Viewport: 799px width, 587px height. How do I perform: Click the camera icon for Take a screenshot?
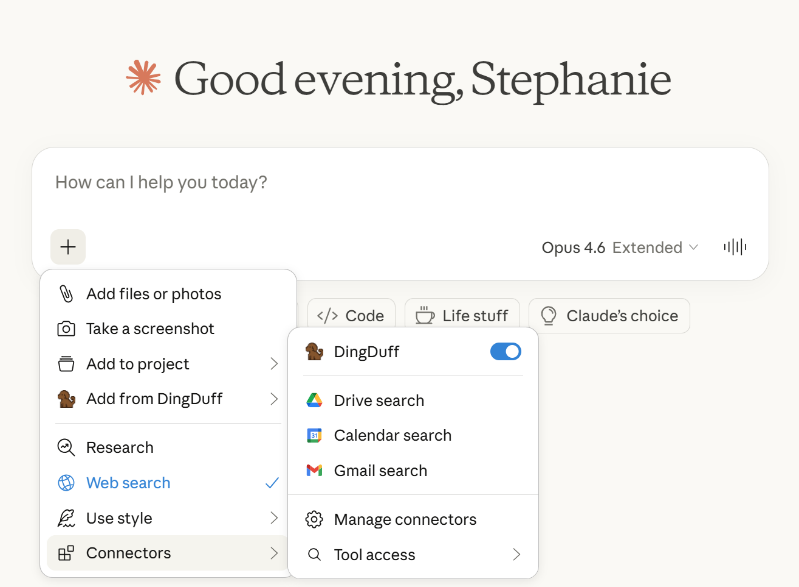click(66, 328)
